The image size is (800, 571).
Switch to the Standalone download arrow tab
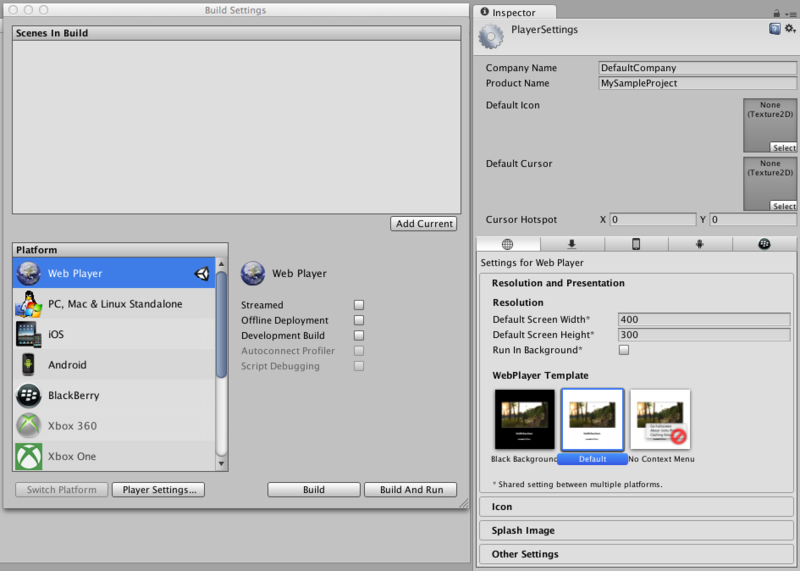(x=572, y=244)
